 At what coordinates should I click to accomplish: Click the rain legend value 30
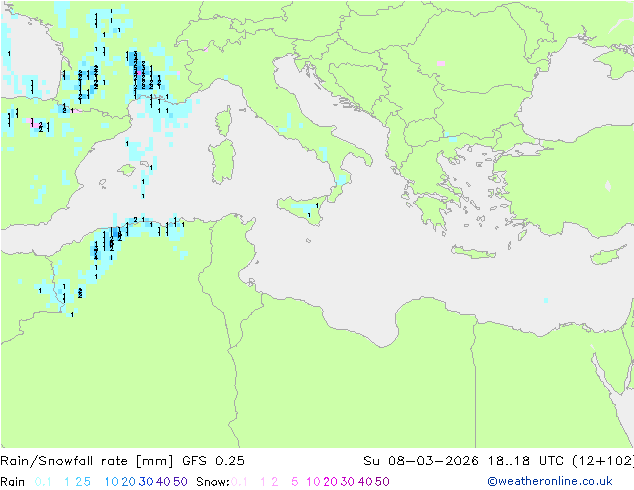point(146,482)
